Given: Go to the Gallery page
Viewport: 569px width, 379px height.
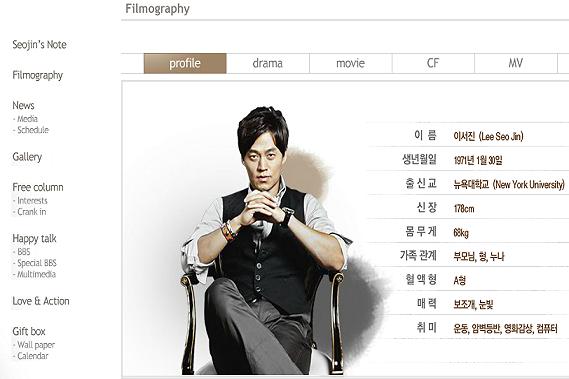Looking at the screenshot, I should 27,157.
